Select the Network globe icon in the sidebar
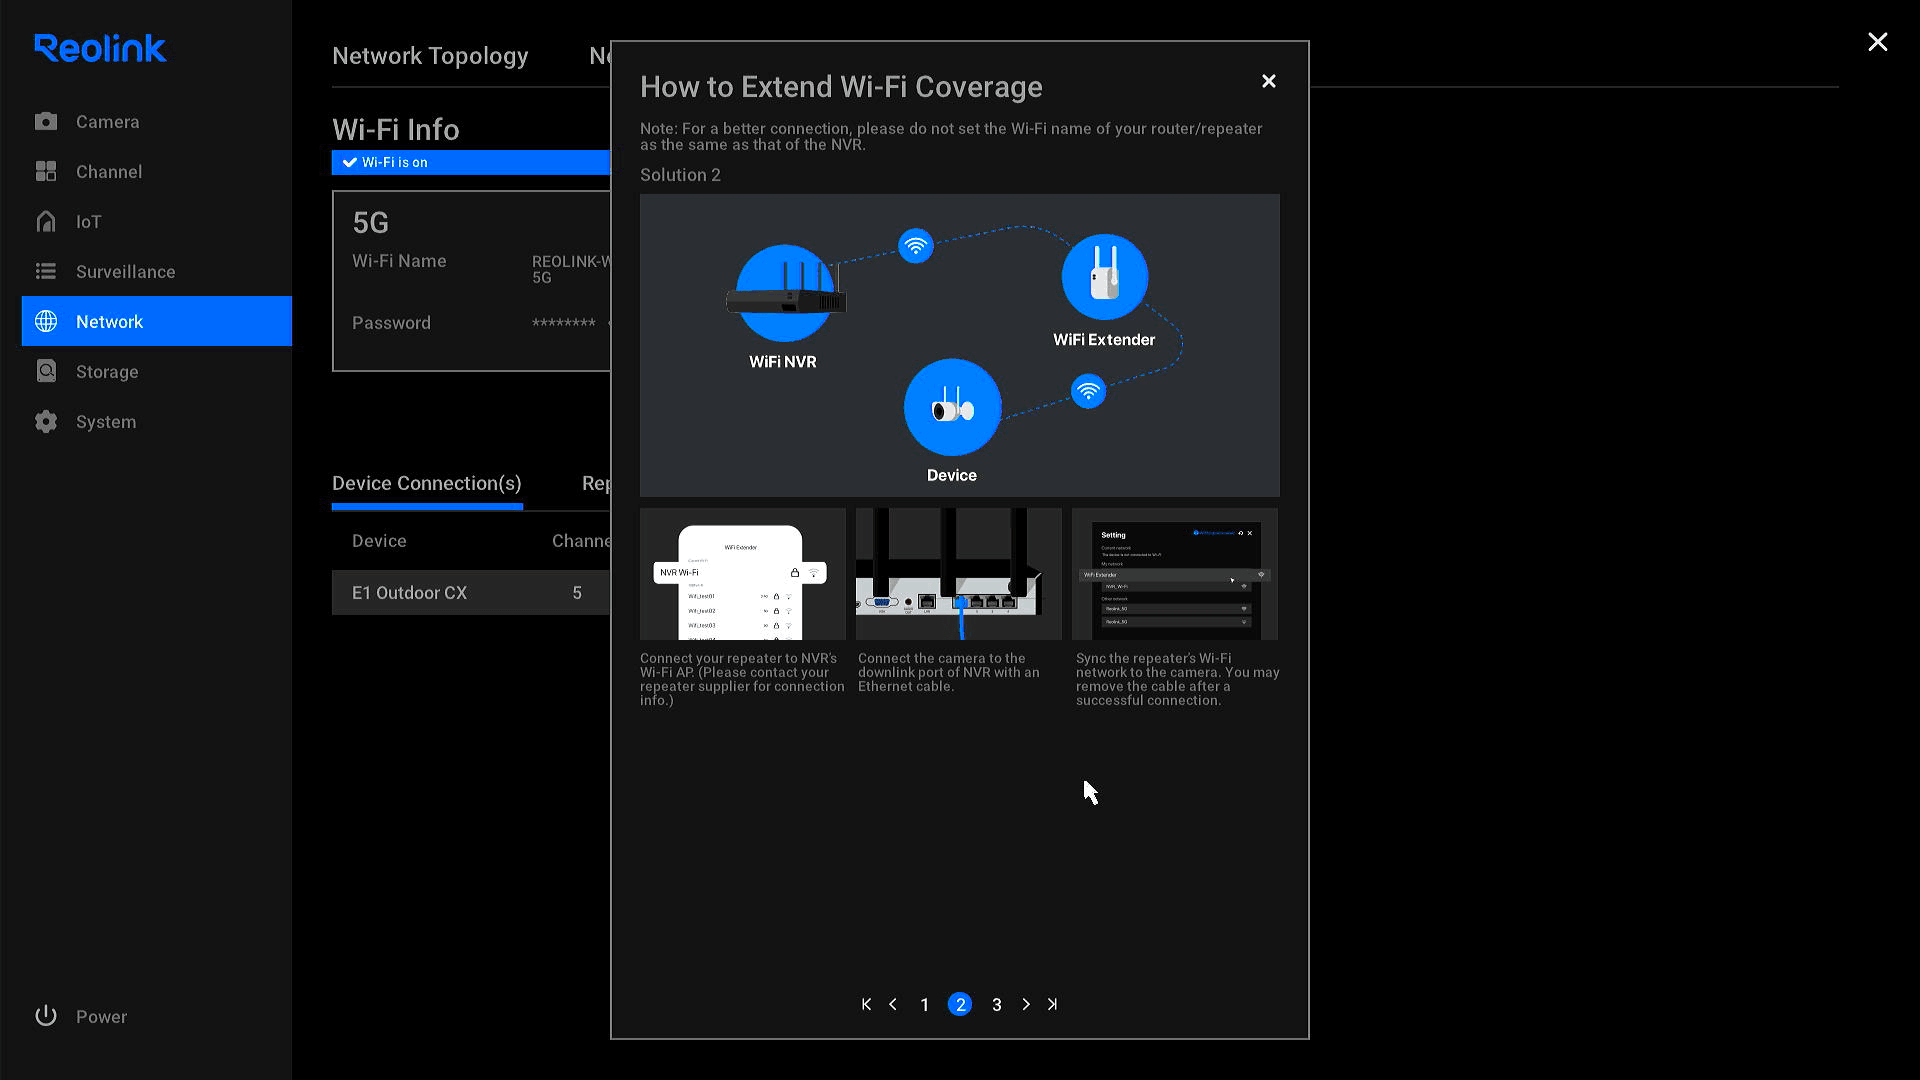 (46, 321)
